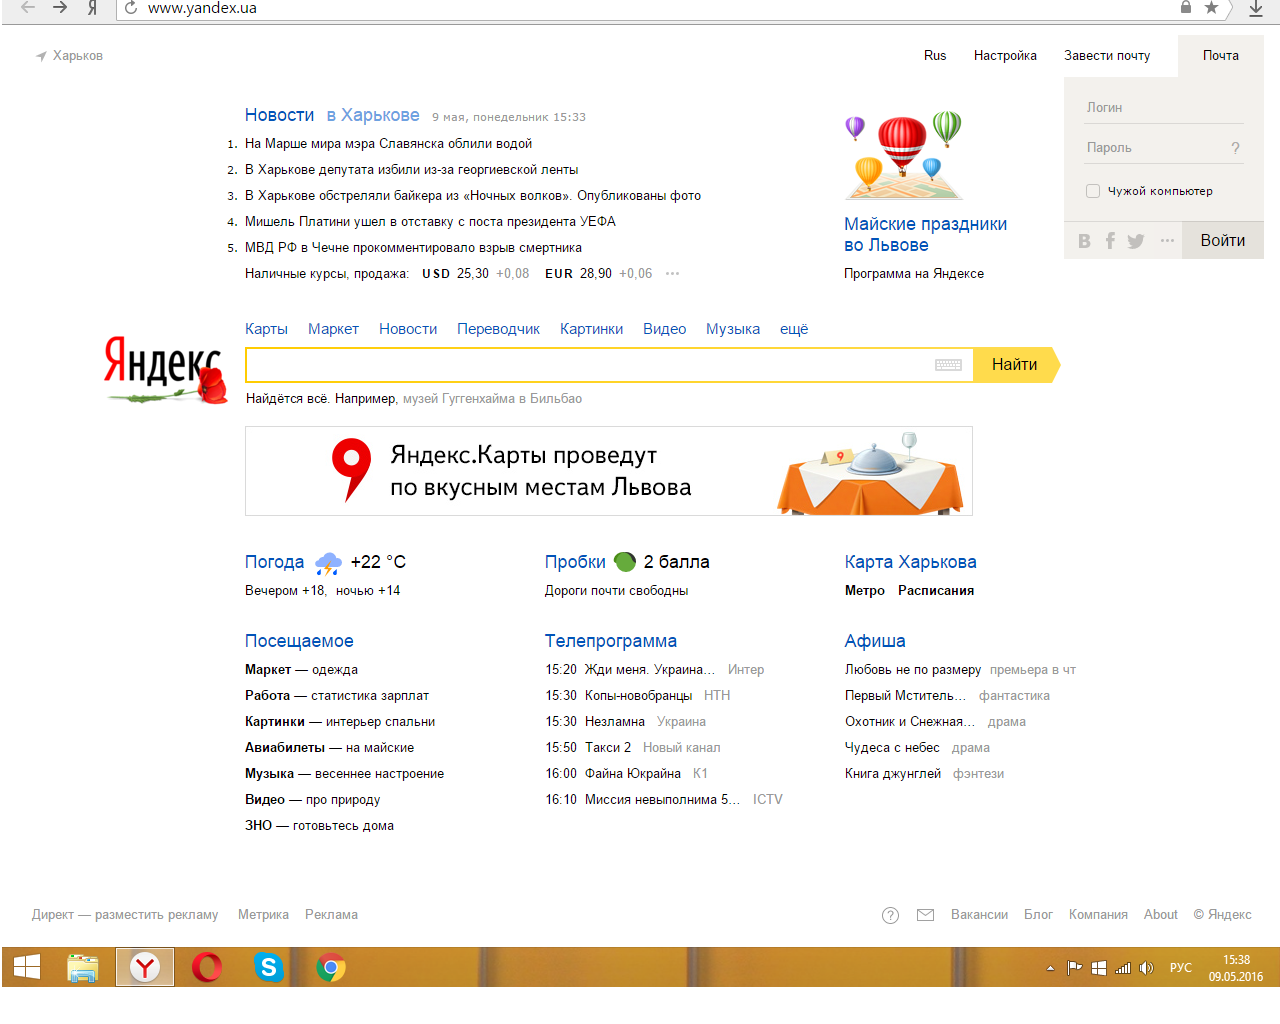Click the Kharkiv location arrow icon
Screen dimensions: 1280x1024
pos(41,56)
